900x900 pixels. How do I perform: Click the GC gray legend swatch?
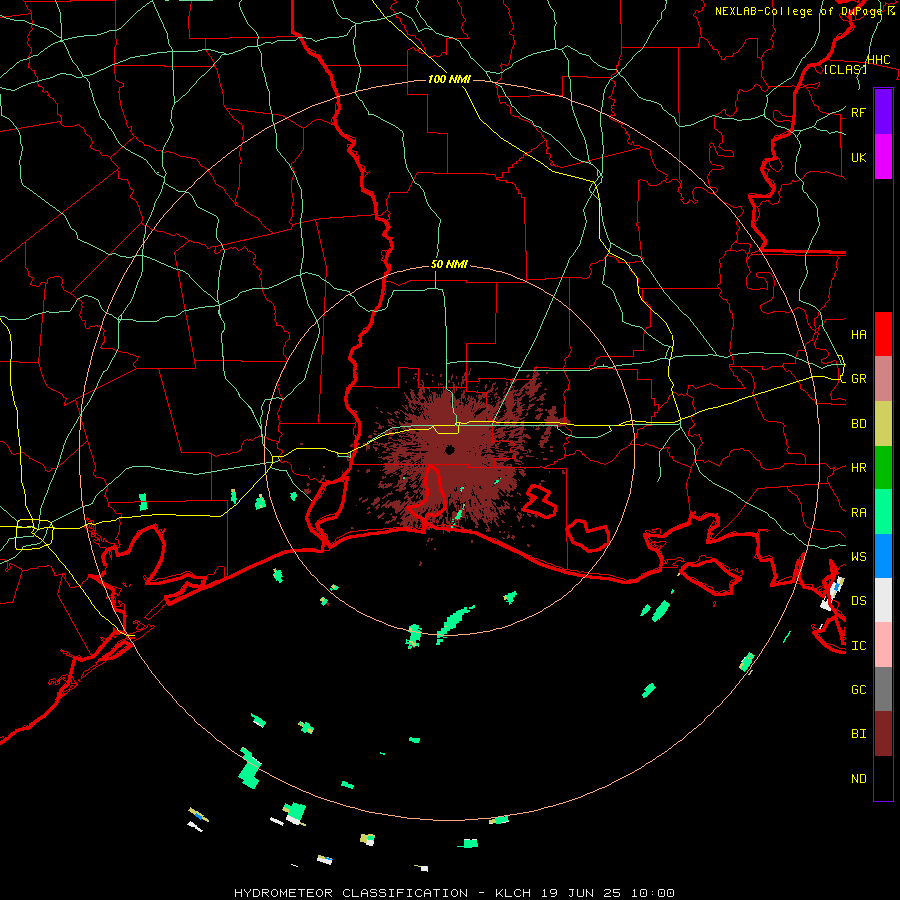point(883,689)
